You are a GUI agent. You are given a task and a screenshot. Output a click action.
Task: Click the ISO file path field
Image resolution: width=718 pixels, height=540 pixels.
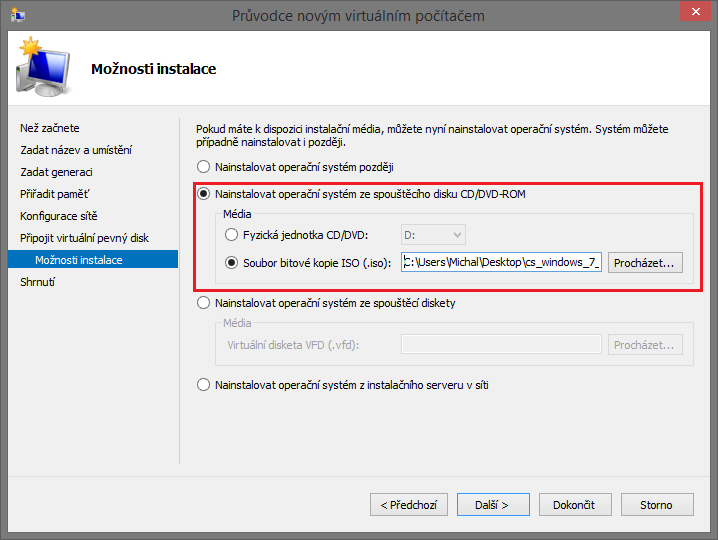tap(500, 263)
